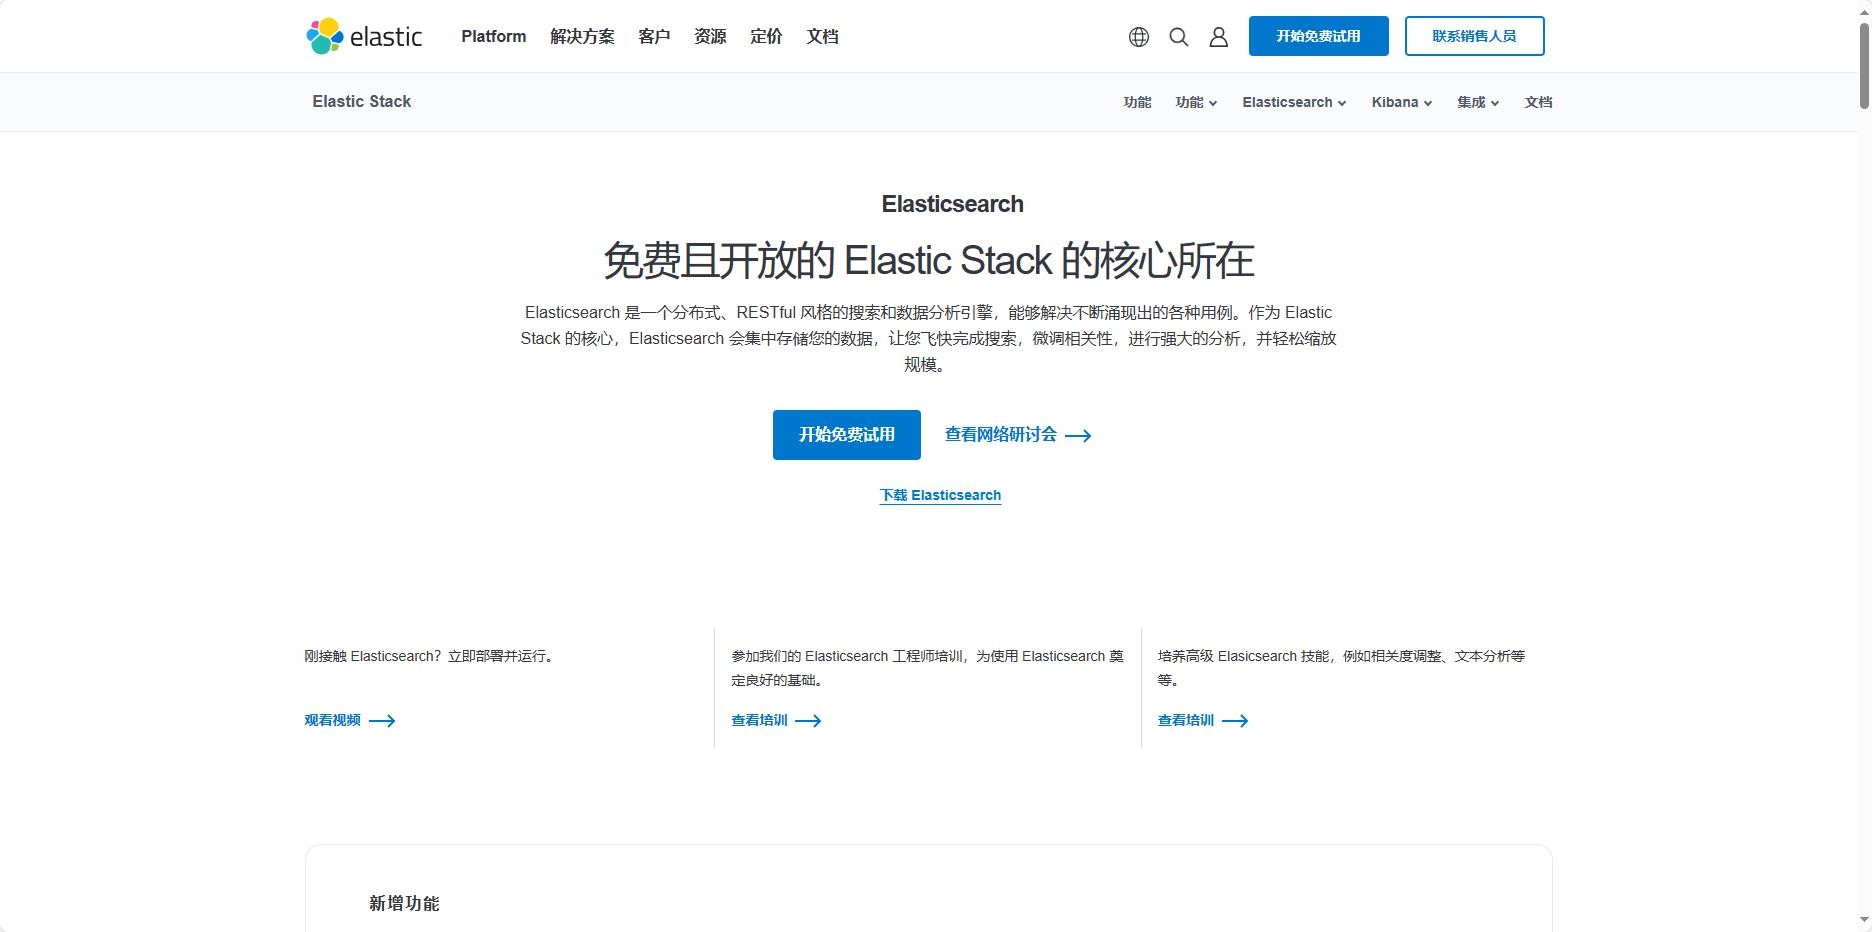
Task: Open the 定价 menu item
Action: pos(766,36)
